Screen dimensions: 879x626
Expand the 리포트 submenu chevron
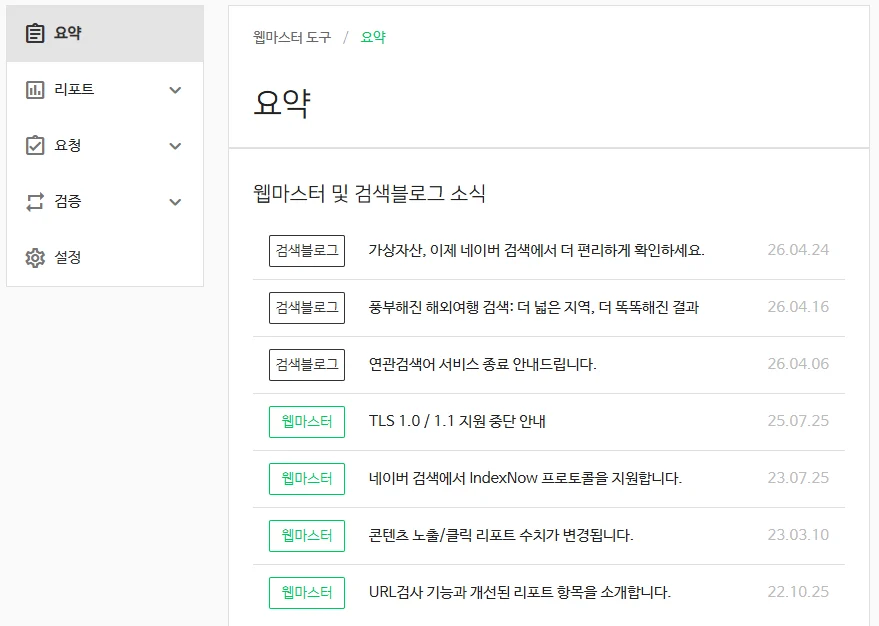coord(176,90)
